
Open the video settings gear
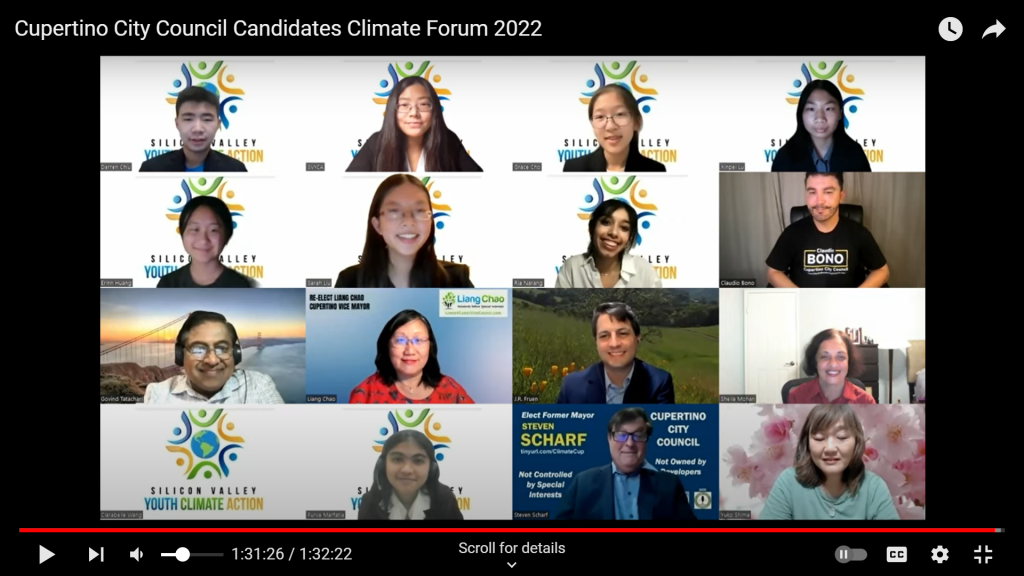point(939,554)
